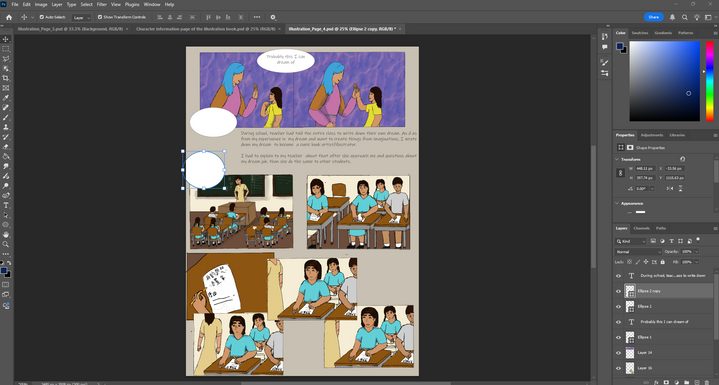The height and width of the screenshot is (385, 719).
Task: Click the W width field in Transform
Action: pyautogui.click(x=645, y=169)
